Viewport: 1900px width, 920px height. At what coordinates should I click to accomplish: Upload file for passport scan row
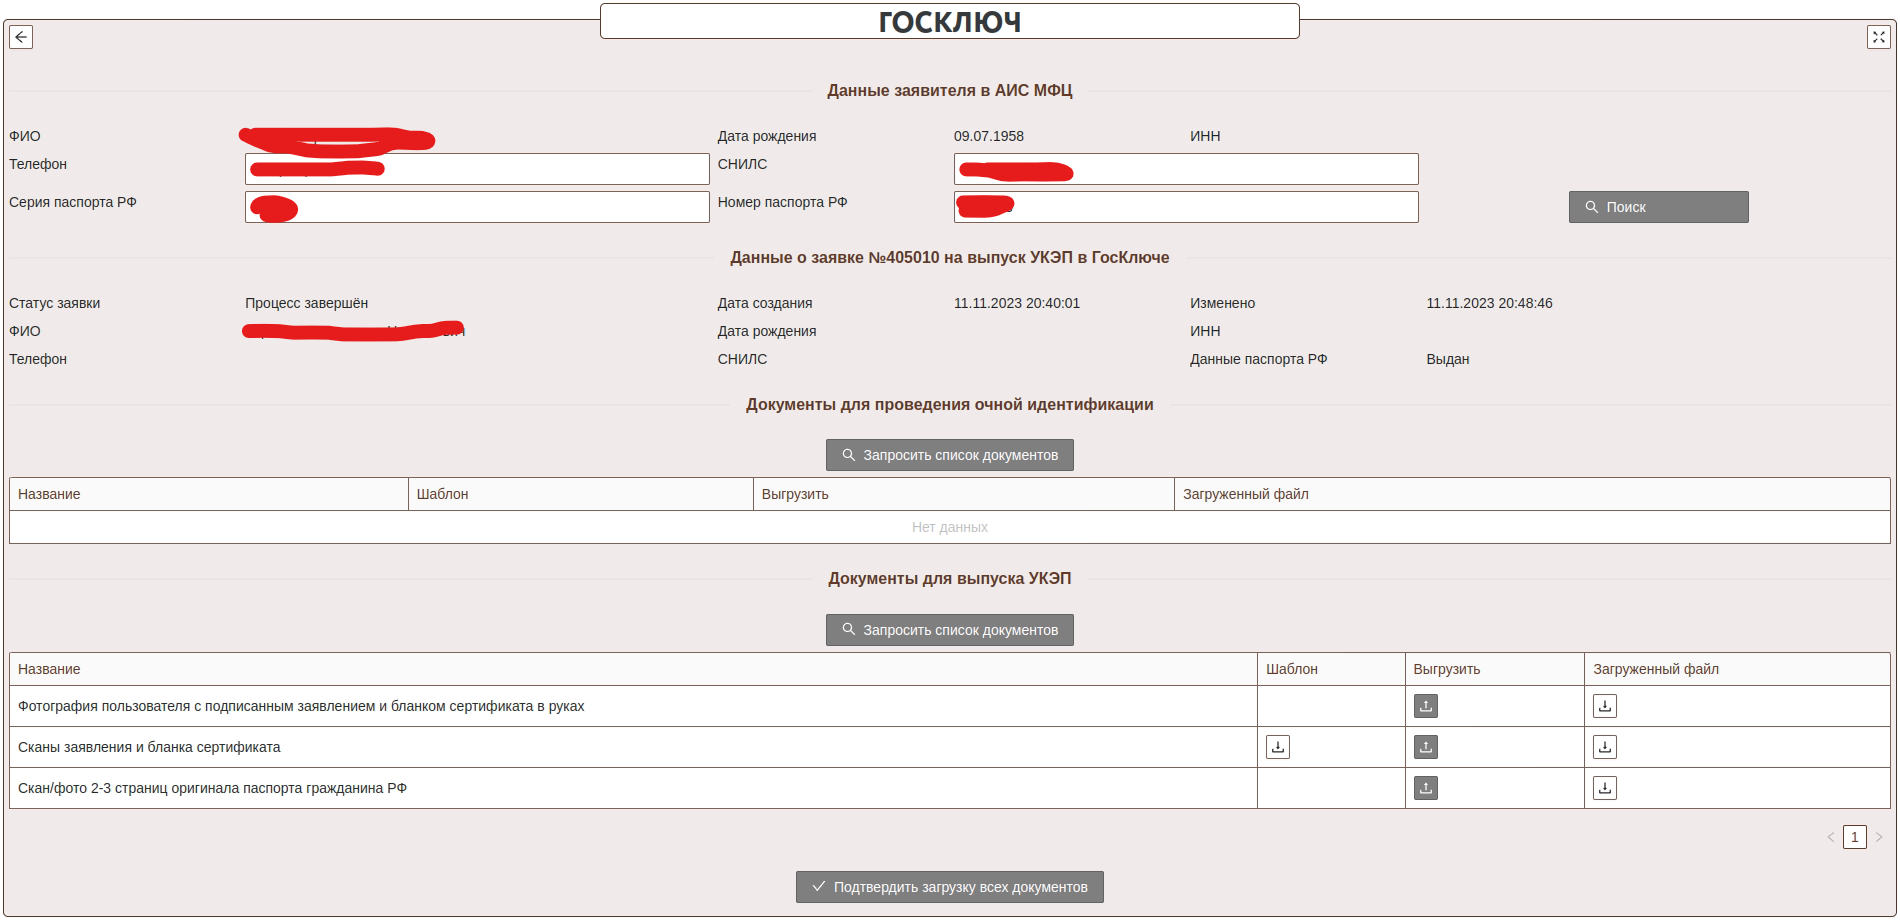point(1425,788)
